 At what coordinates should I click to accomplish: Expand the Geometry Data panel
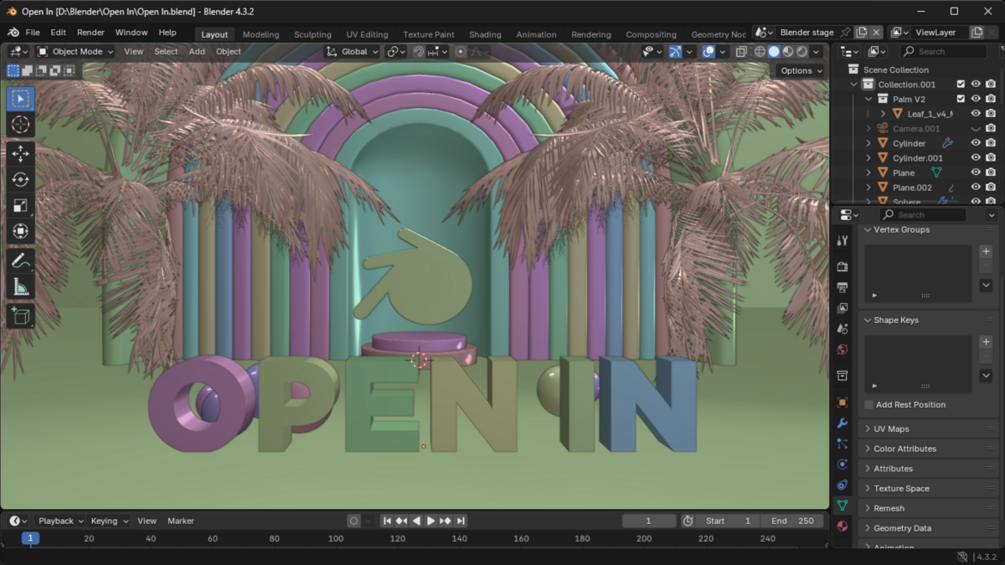point(901,528)
